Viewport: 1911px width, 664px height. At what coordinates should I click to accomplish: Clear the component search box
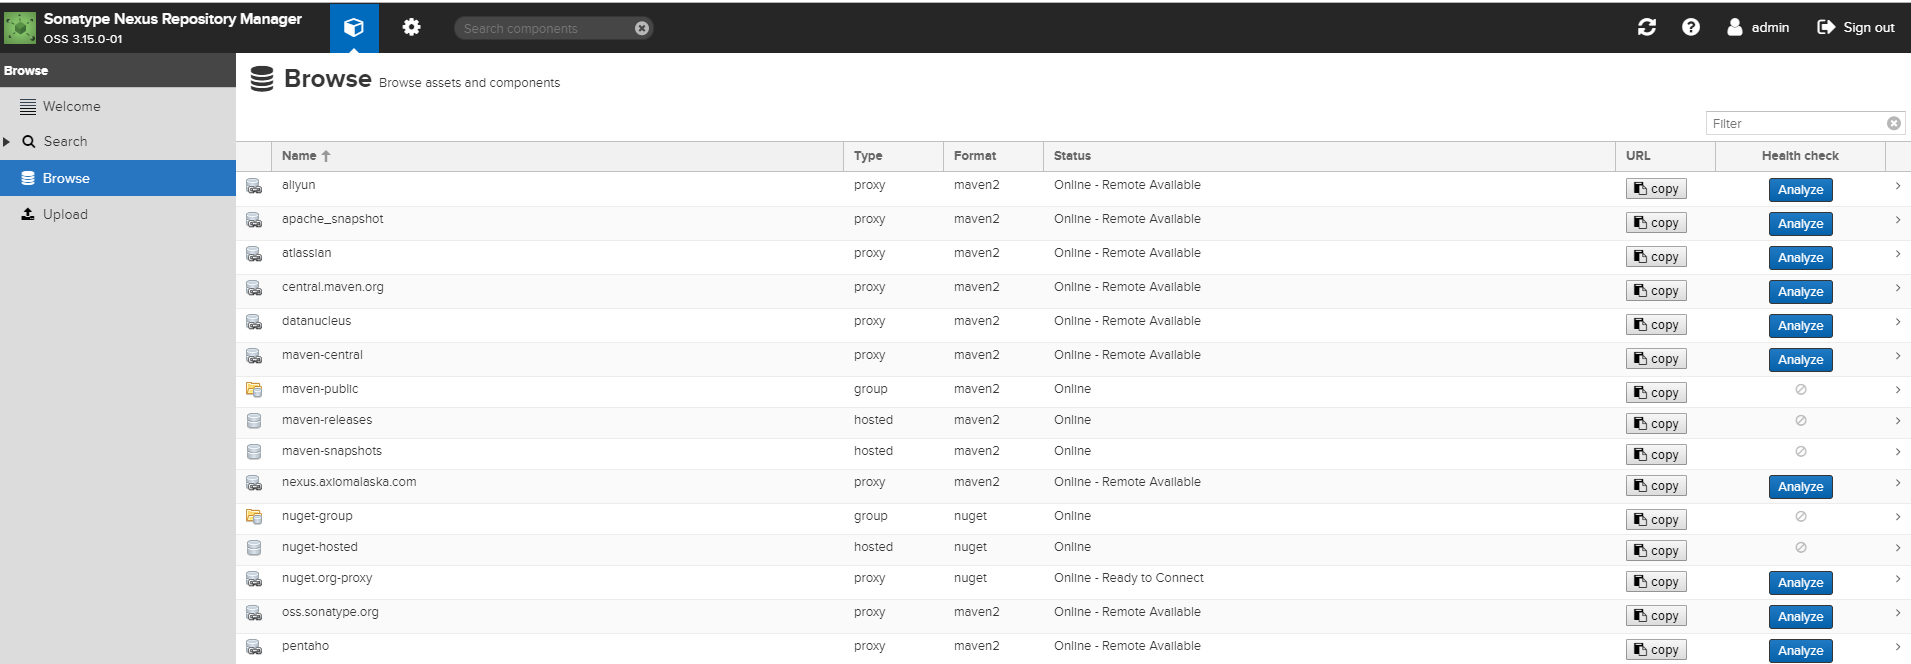pos(642,28)
